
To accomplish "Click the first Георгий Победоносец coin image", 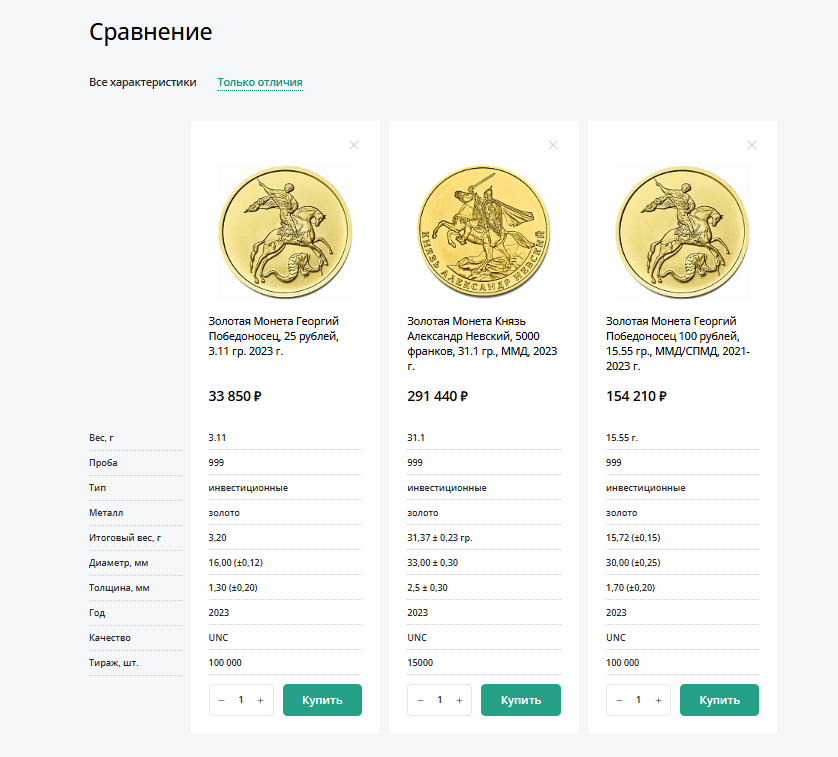I will (x=285, y=231).
